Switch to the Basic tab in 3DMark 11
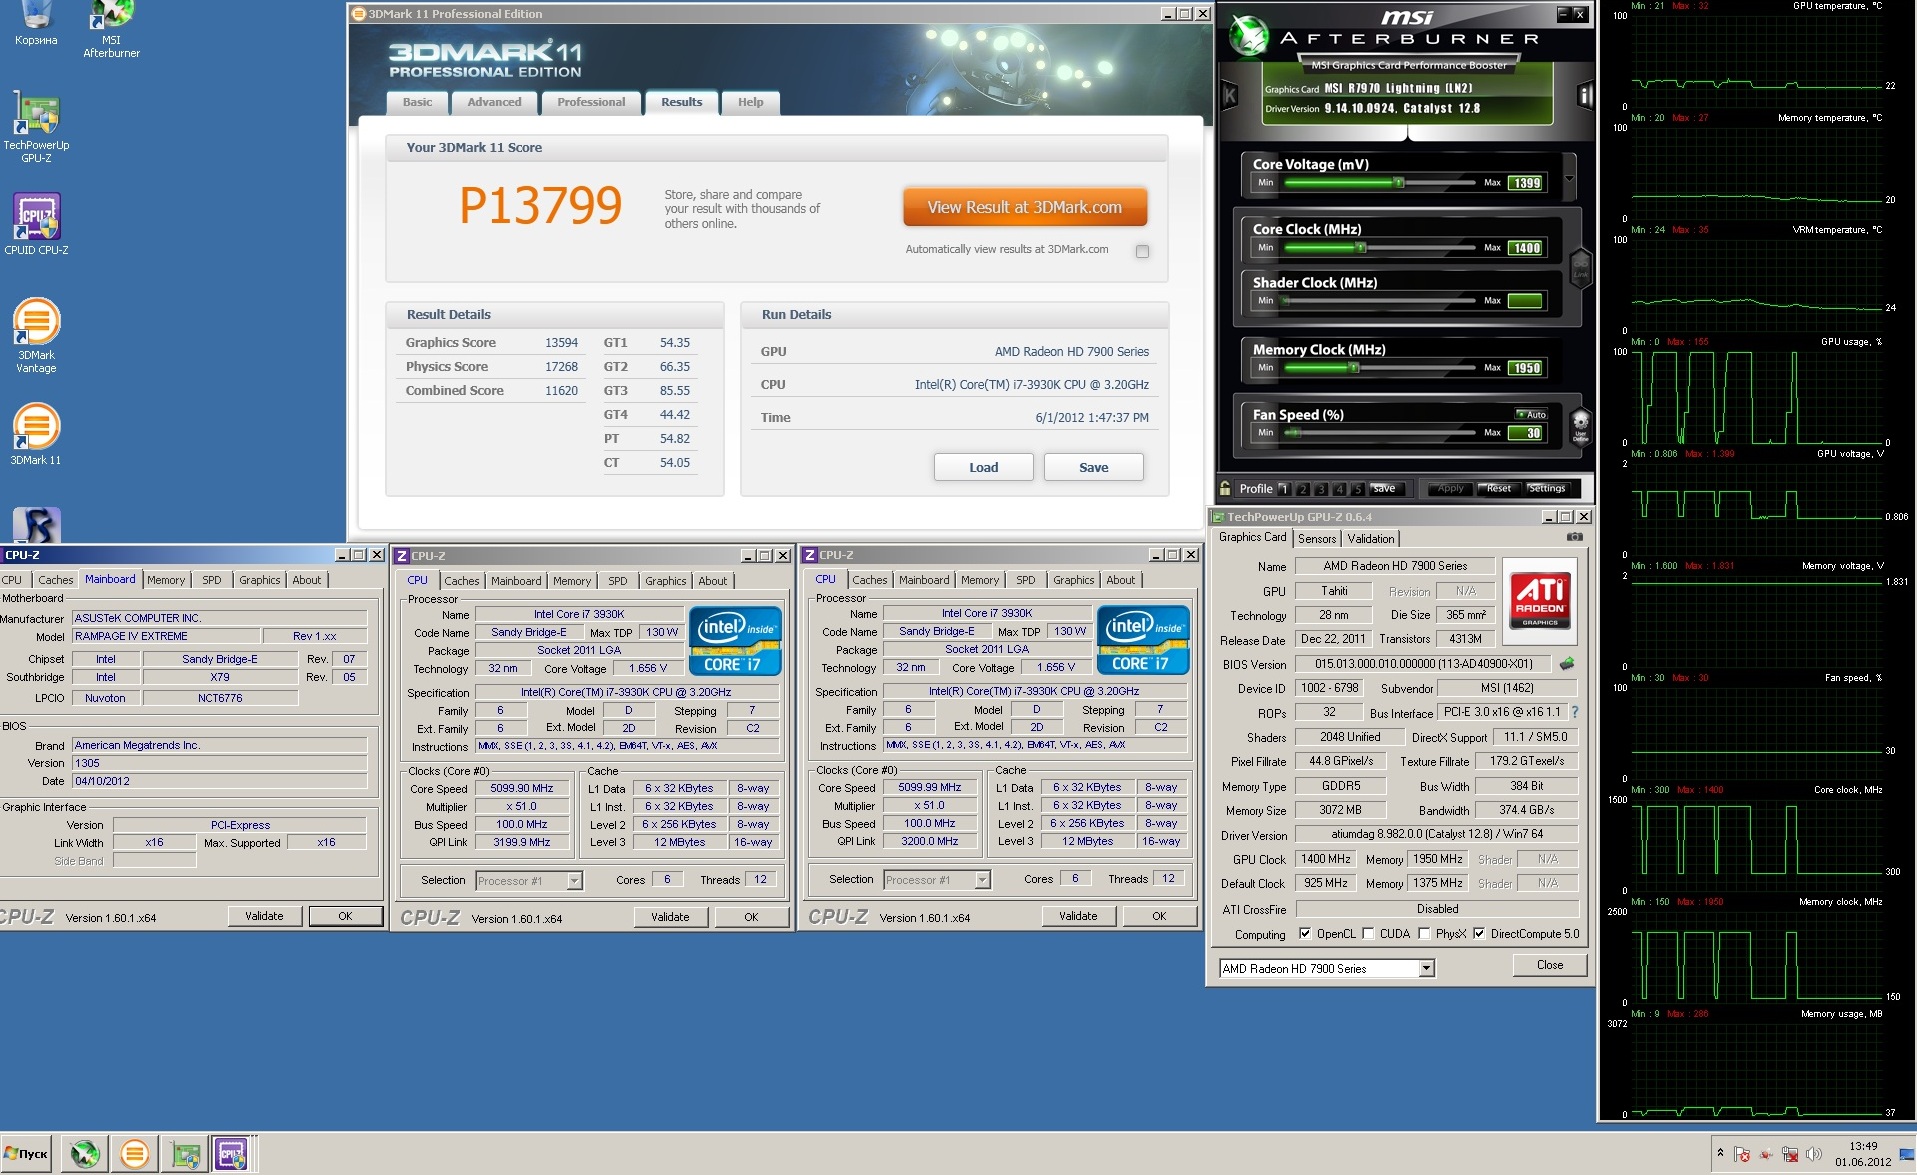The width and height of the screenshot is (1917, 1175). click(417, 102)
